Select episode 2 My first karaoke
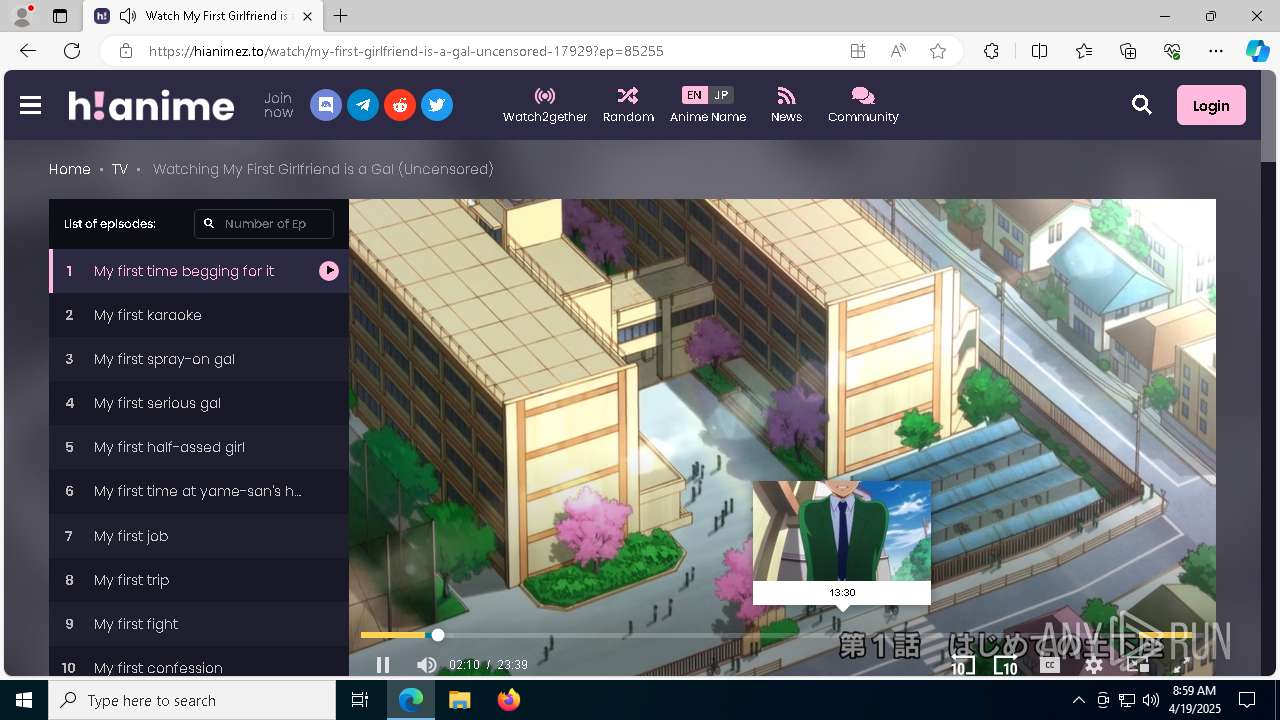The width and height of the screenshot is (1280, 720). pos(199,315)
